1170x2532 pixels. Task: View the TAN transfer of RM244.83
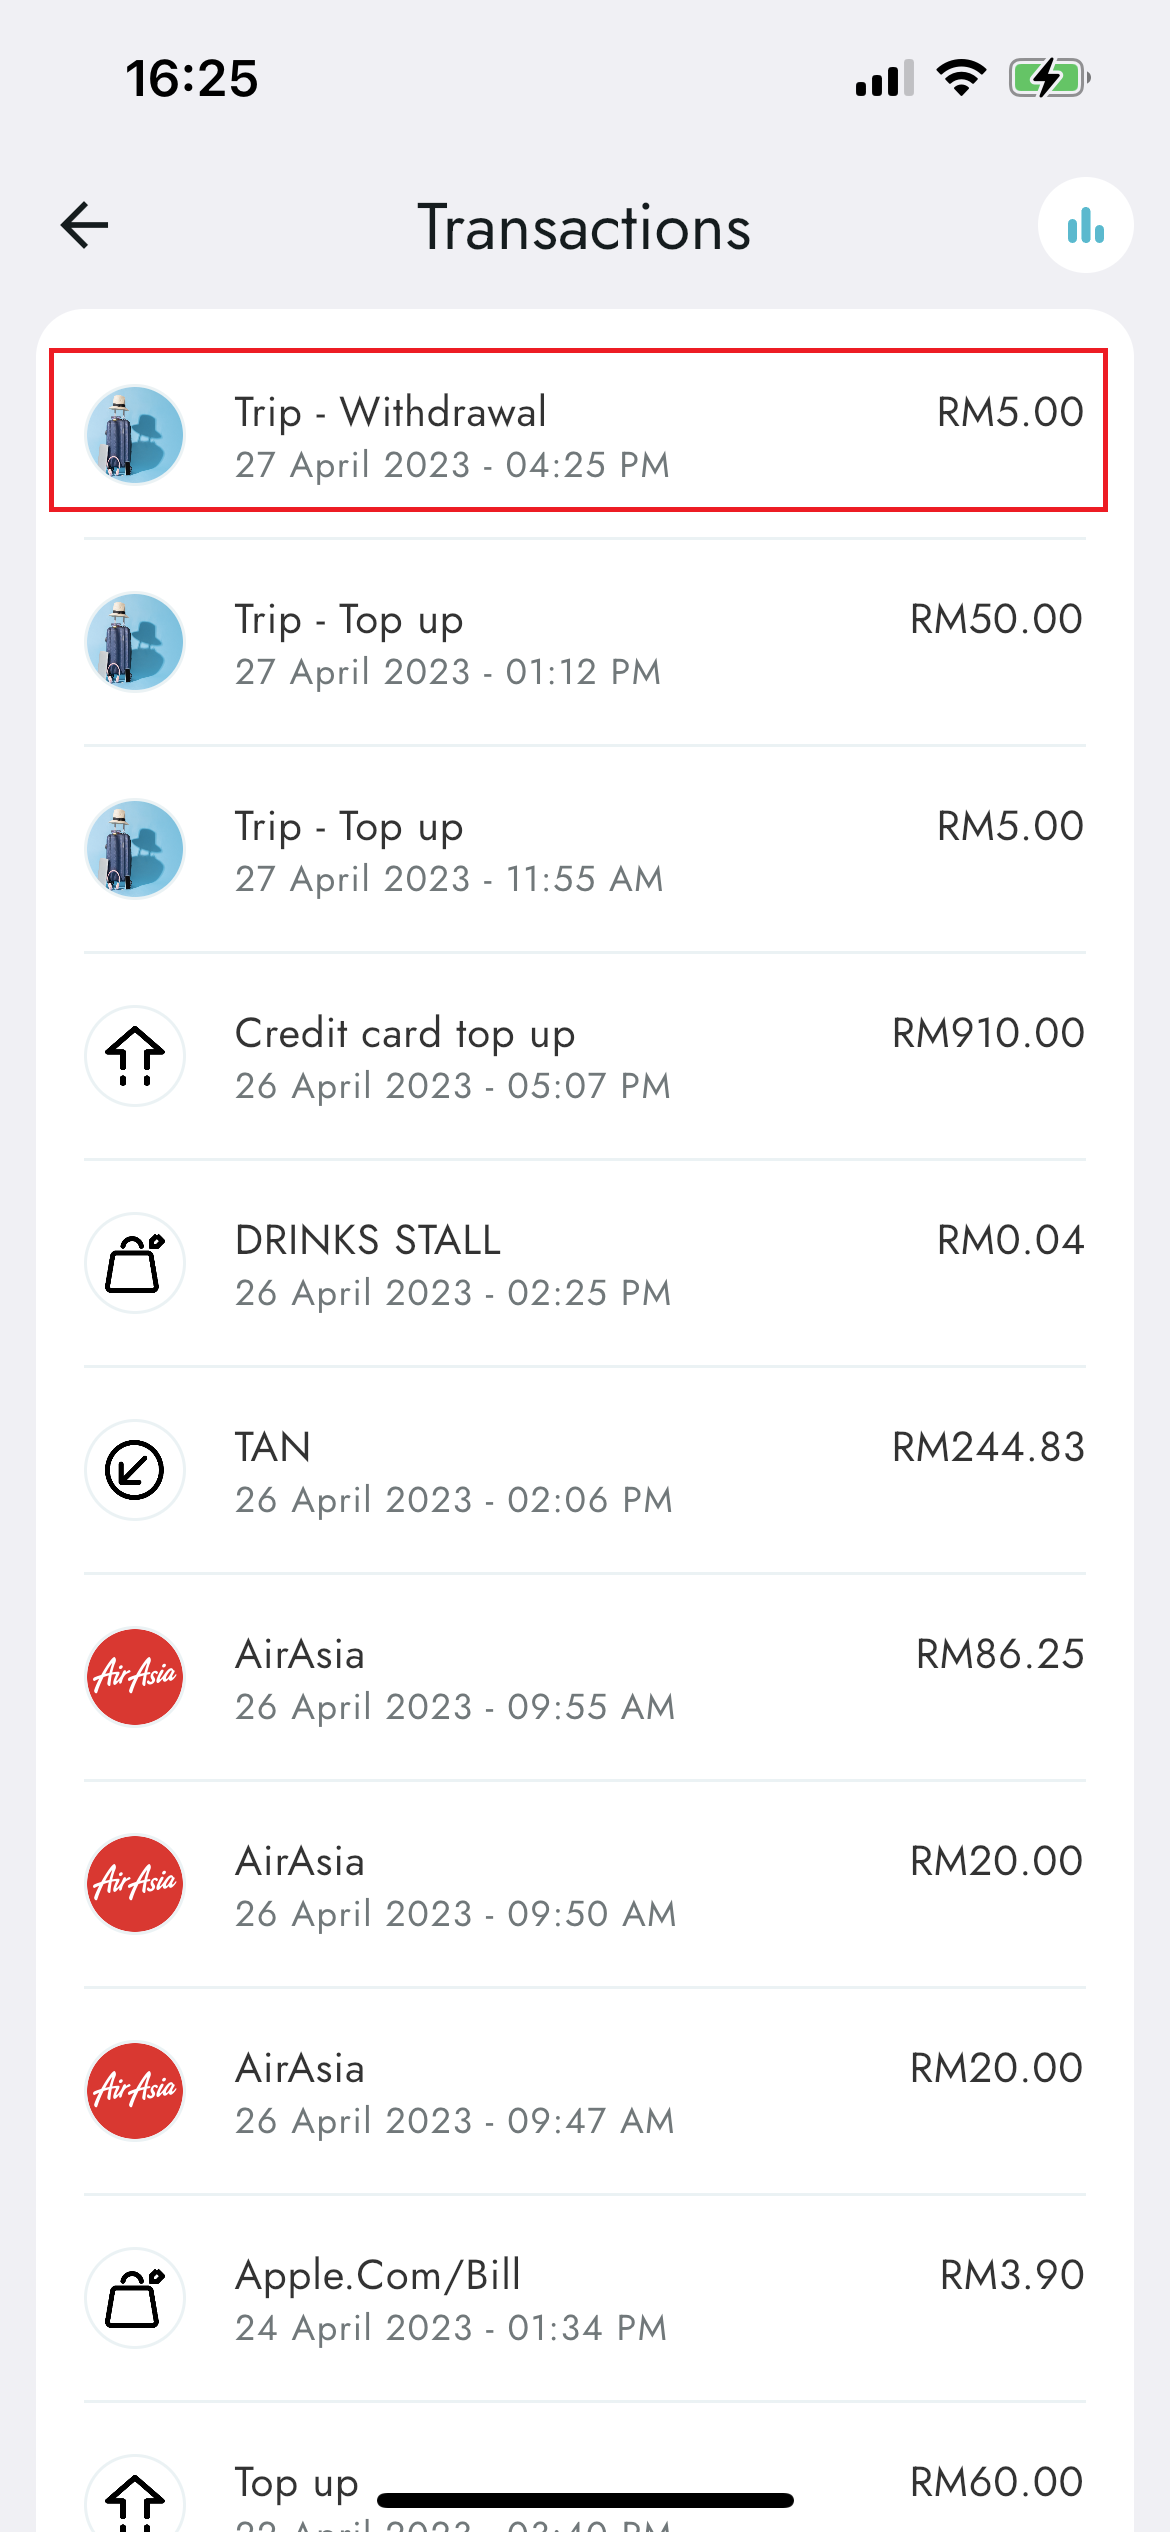point(585,1470)
